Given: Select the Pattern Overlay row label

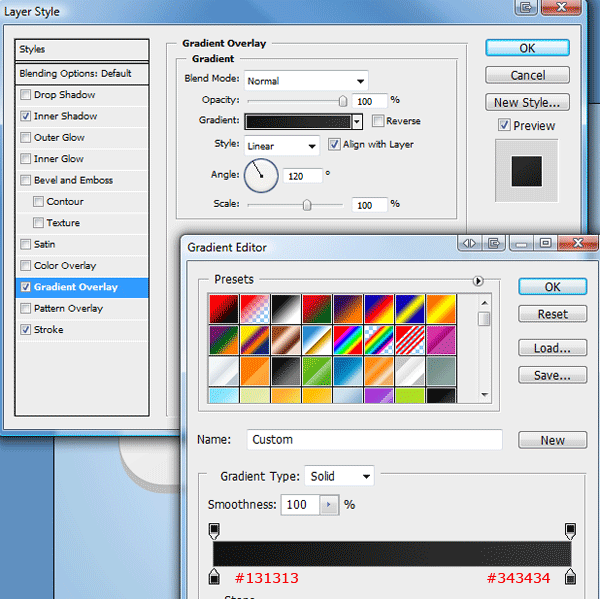Looking at the screenshot, I should (68, 308).
